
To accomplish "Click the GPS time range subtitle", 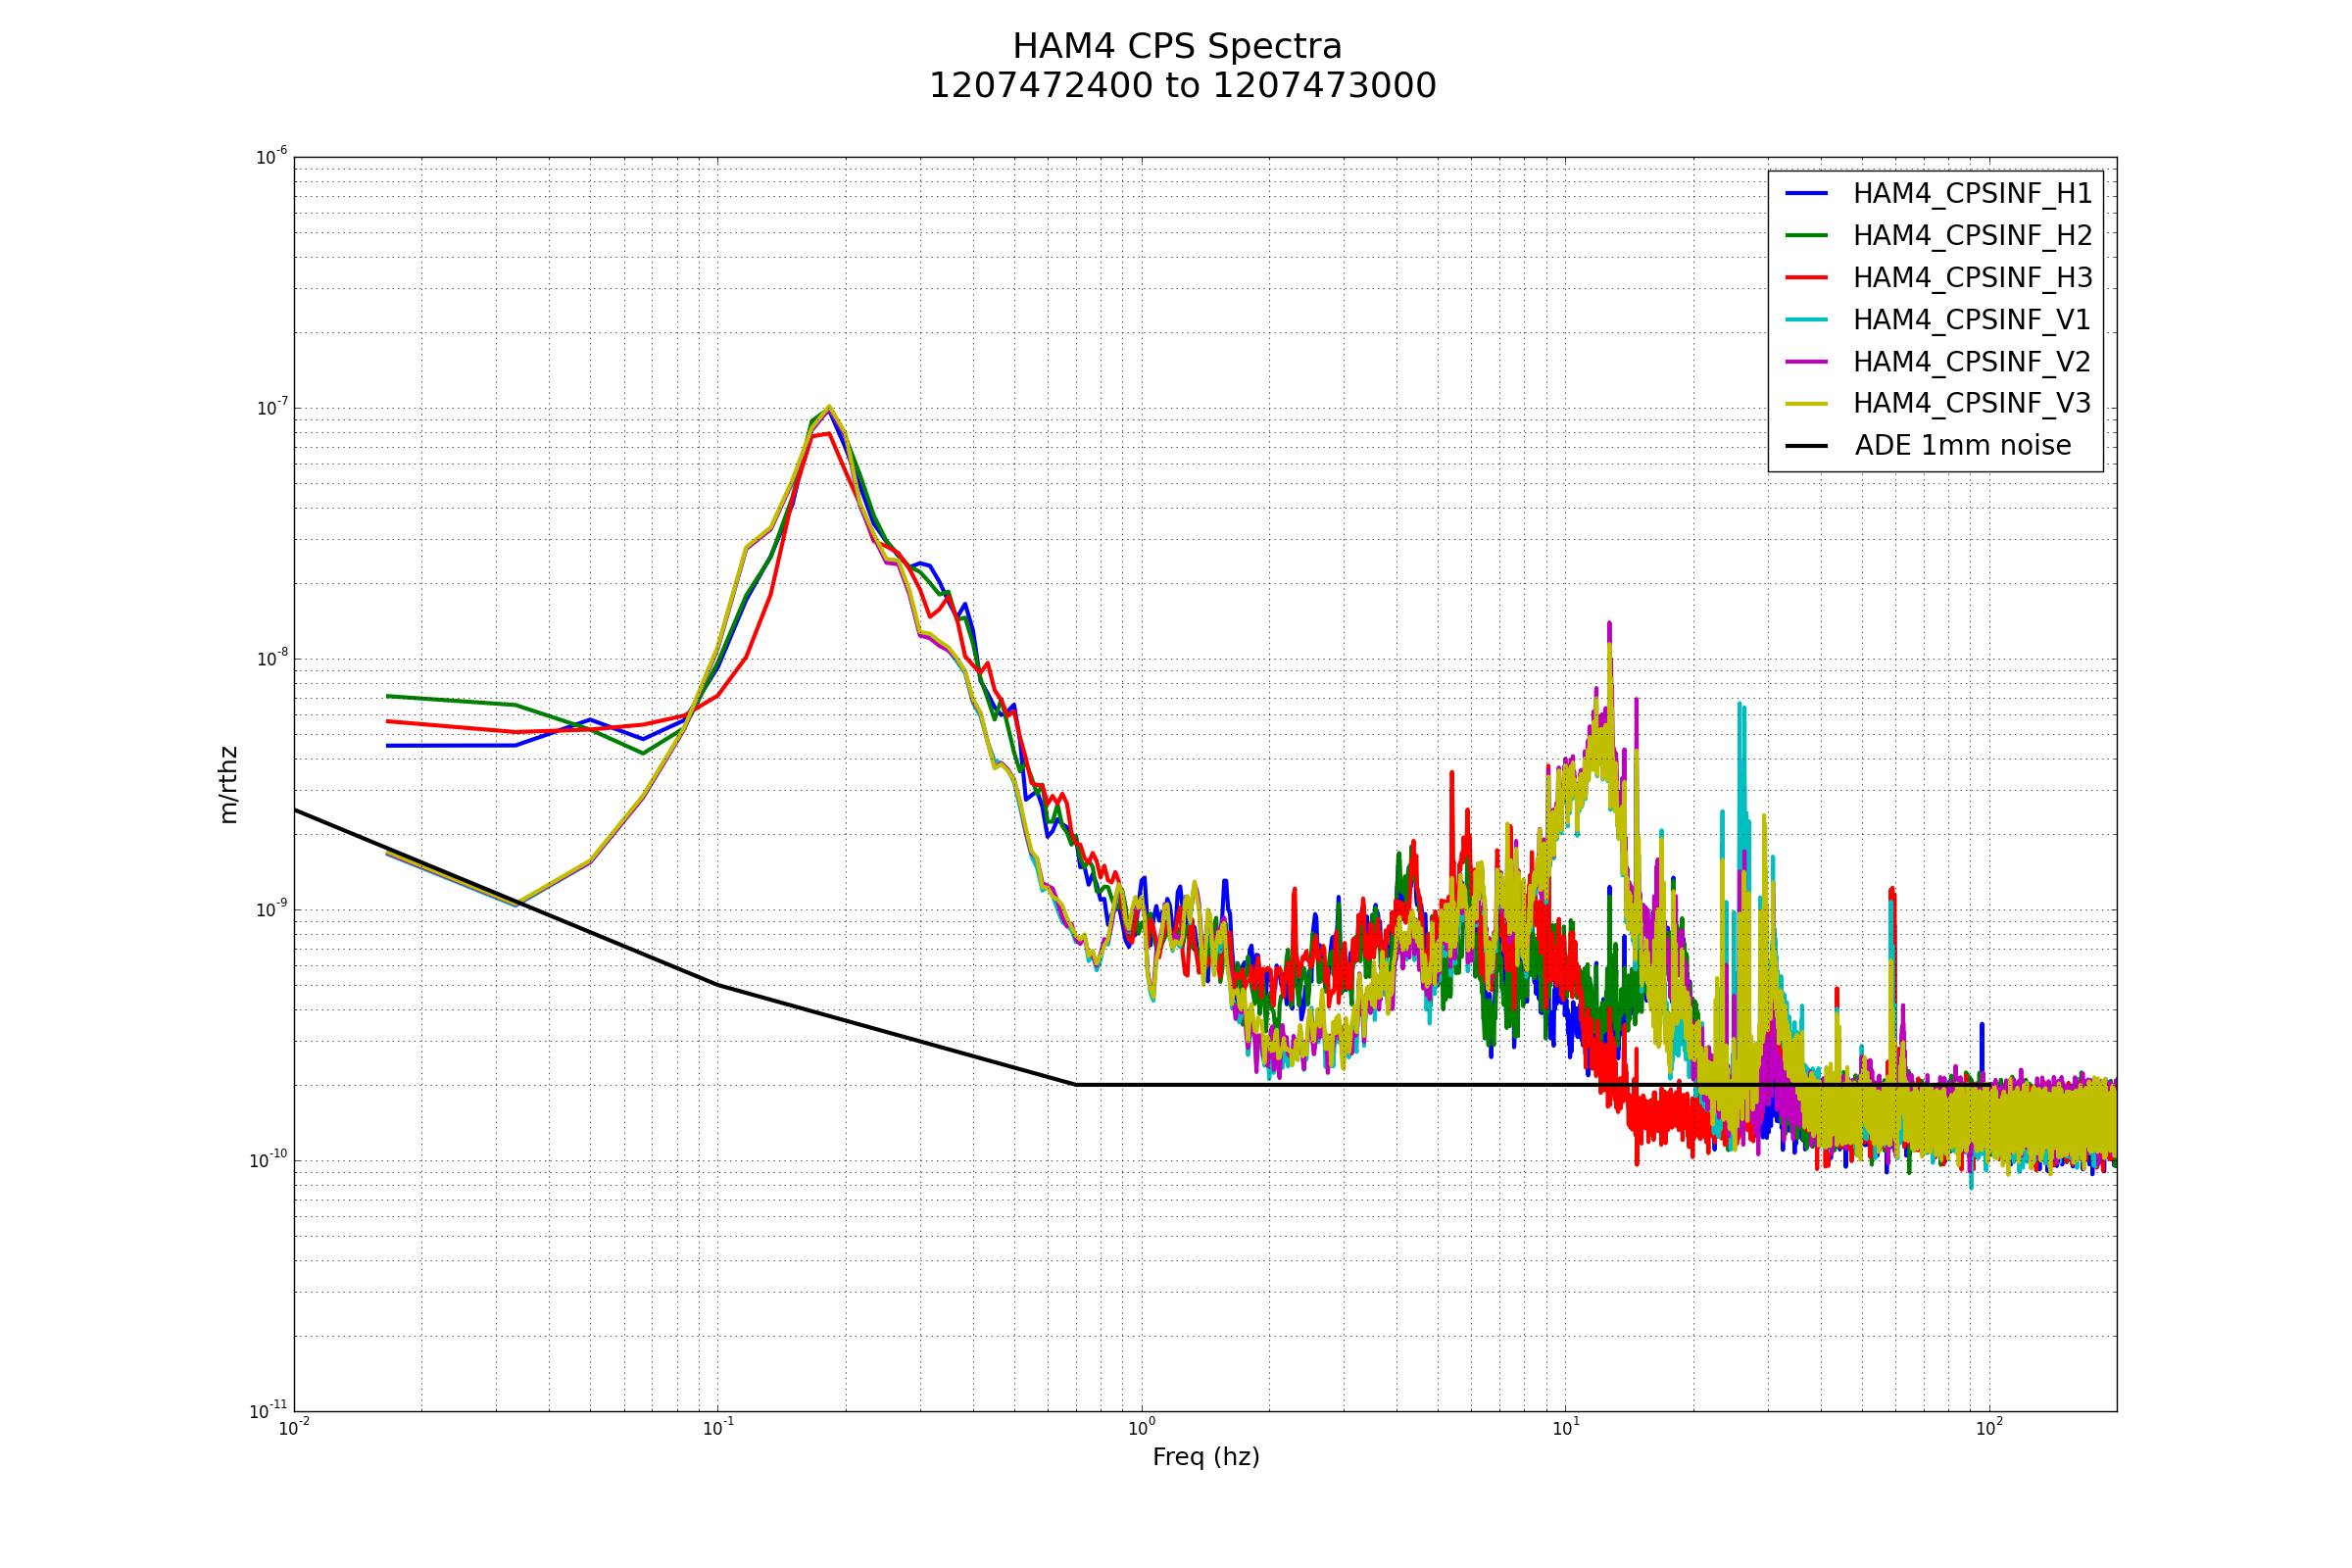I will tap(1182, 86).
